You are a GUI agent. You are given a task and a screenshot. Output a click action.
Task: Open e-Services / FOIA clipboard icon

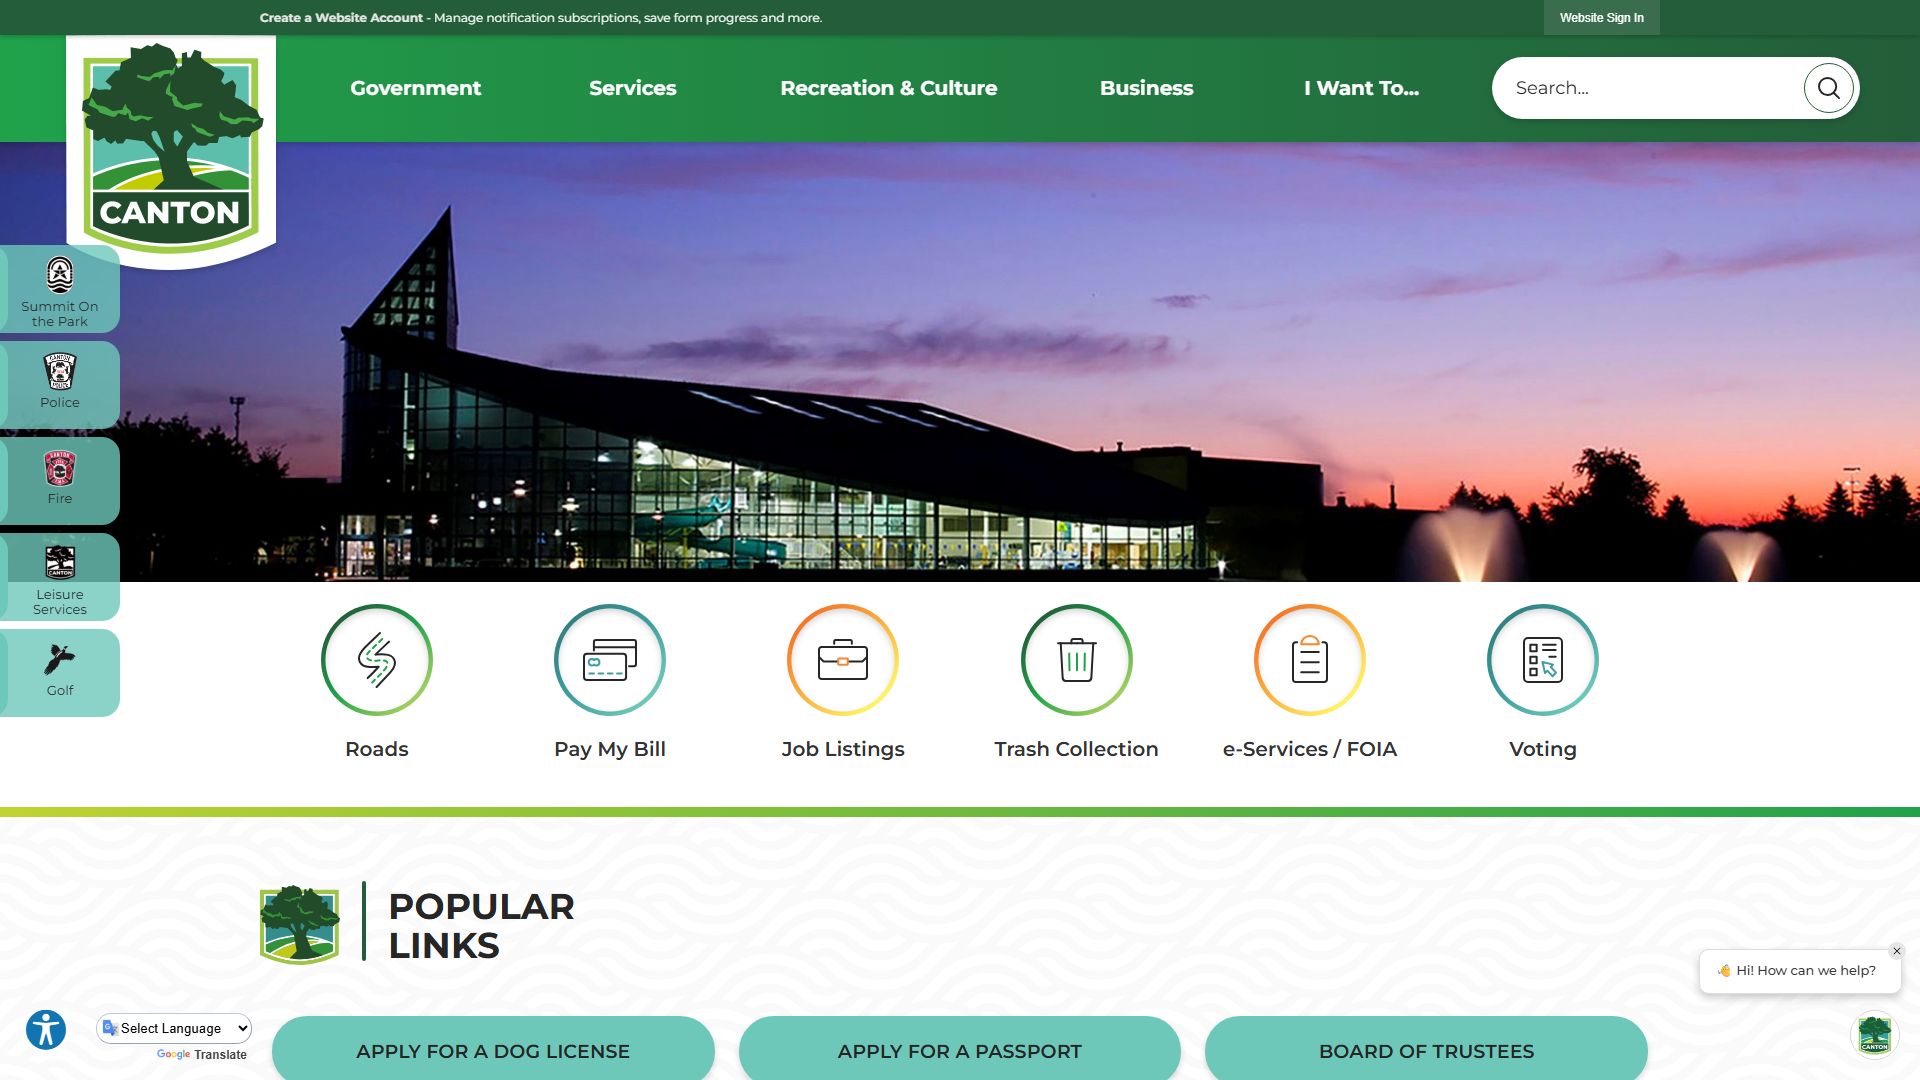tap(1309, 660)
